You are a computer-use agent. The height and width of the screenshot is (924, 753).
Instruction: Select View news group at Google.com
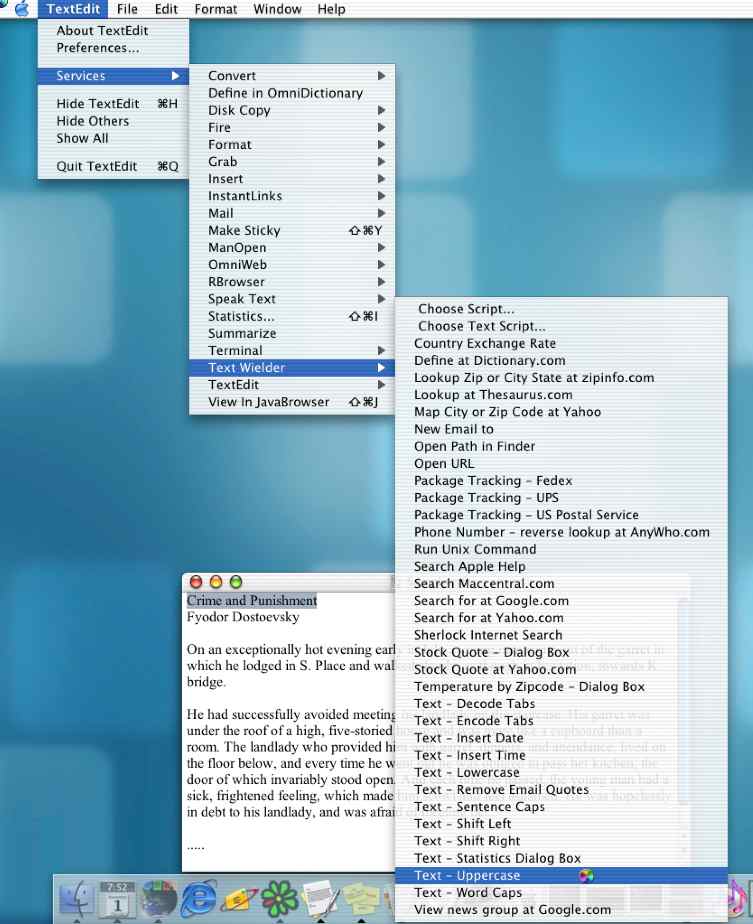(x=562, y=909)
